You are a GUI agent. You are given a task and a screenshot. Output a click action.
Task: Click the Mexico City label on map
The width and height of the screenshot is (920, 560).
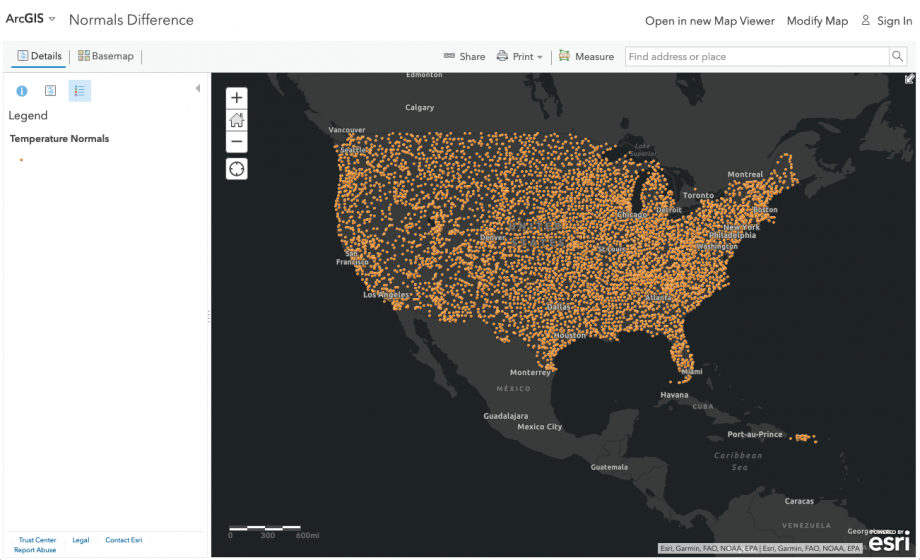pyautogui.click(x=539, y=427)
